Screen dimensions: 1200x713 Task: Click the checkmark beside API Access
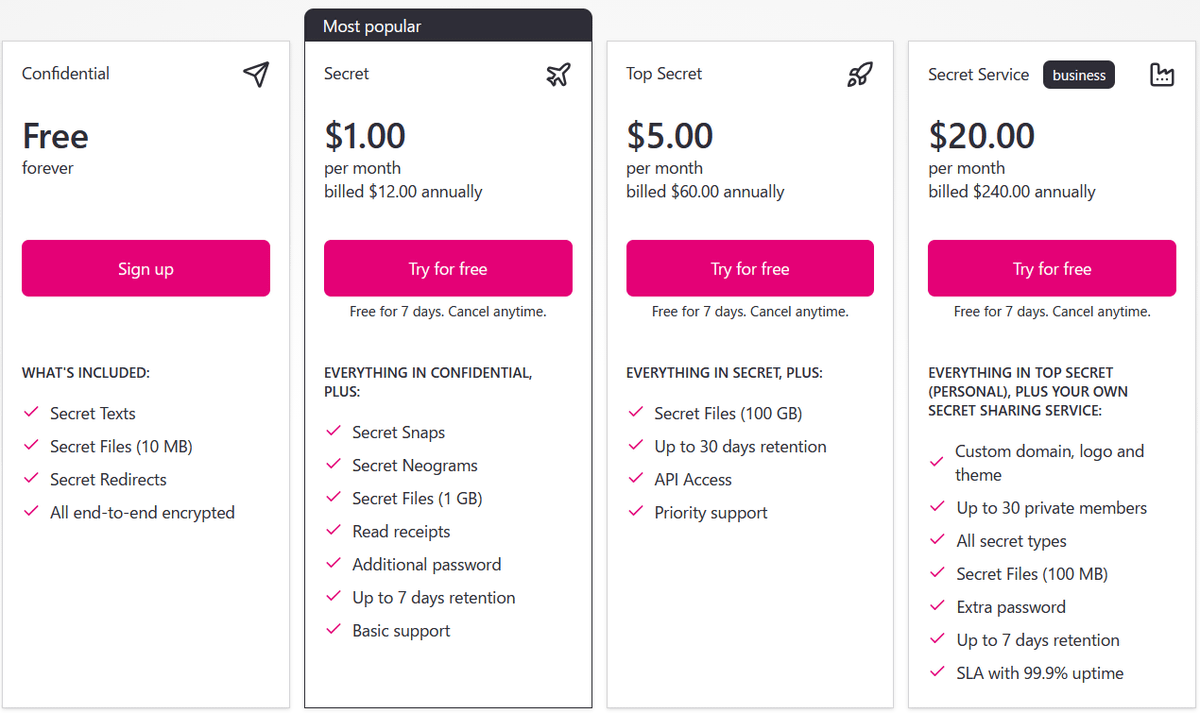click(x=635, y=480)
